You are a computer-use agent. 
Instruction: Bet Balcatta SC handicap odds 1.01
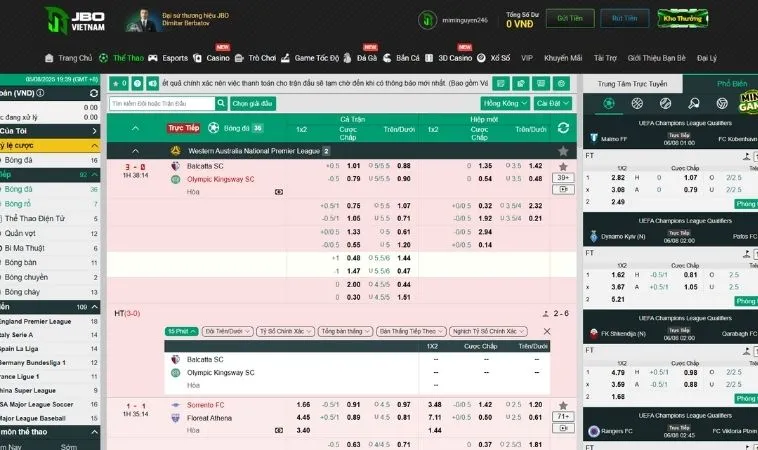click(353, 166)
